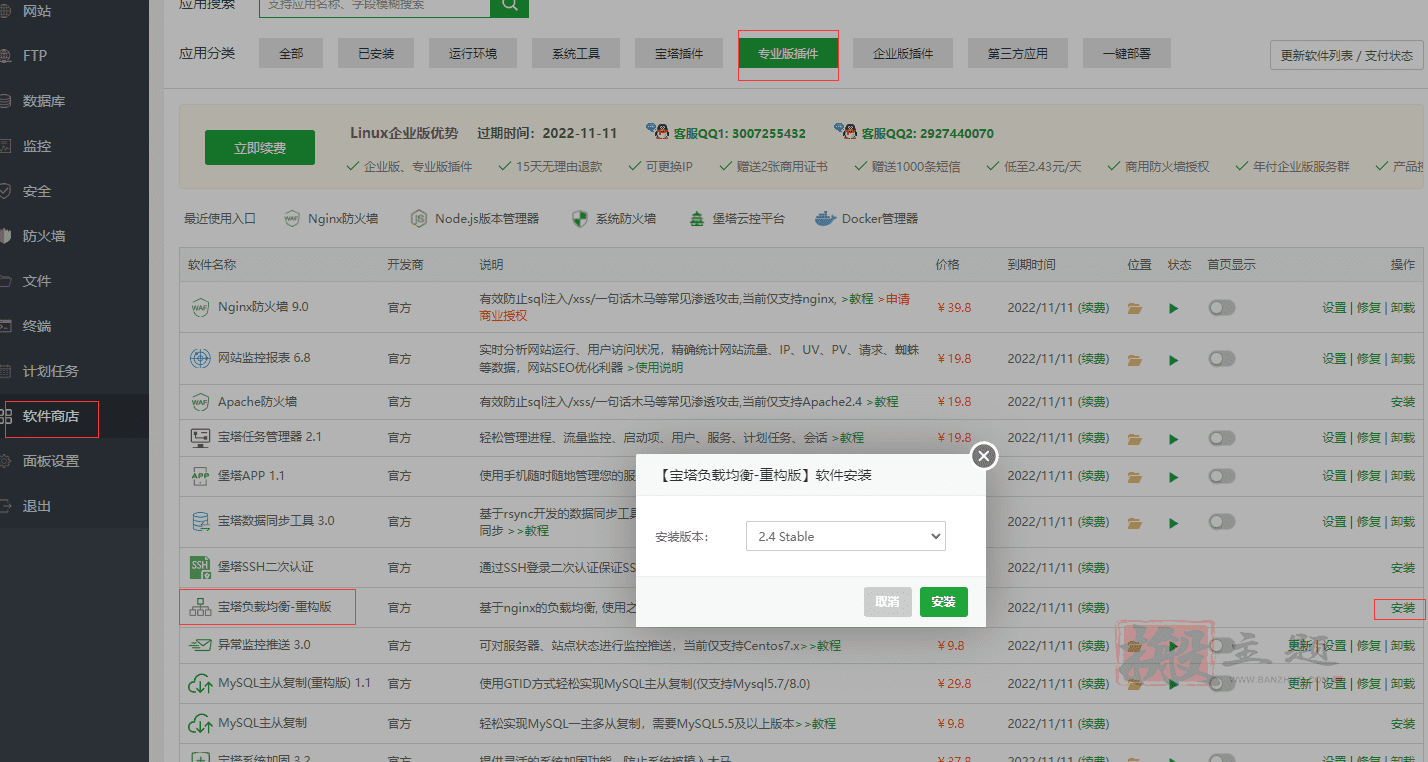Click the 堡塔APP 1.1 row icon
This screenshot has height=762, width=1428.
(199, 476)
